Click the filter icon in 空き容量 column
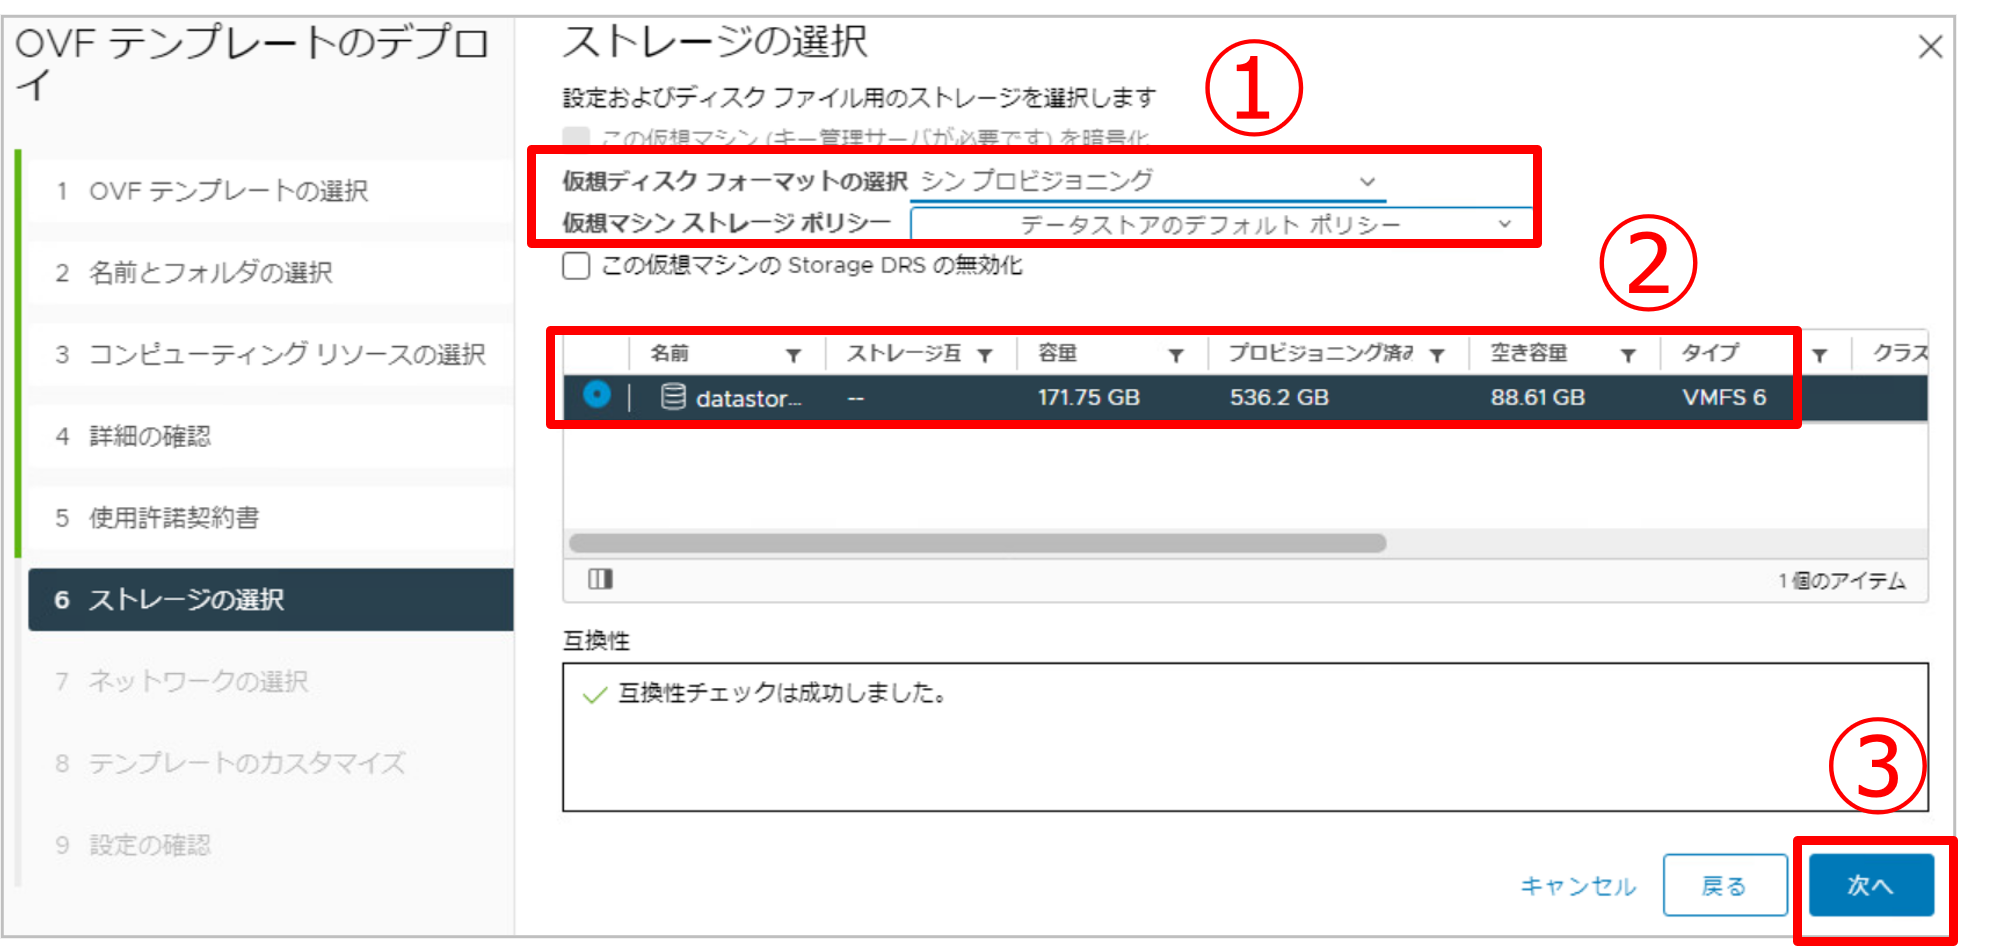2000x946 pixels. 1628,355
